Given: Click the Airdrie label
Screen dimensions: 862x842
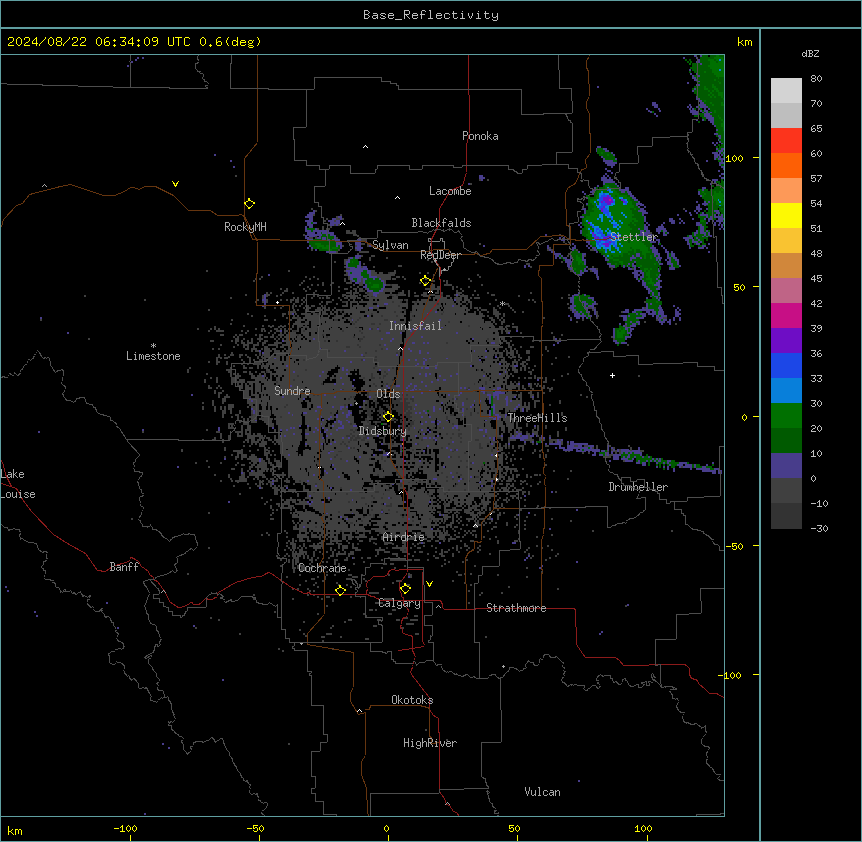Looking at the screenshot, I should 404,537.
